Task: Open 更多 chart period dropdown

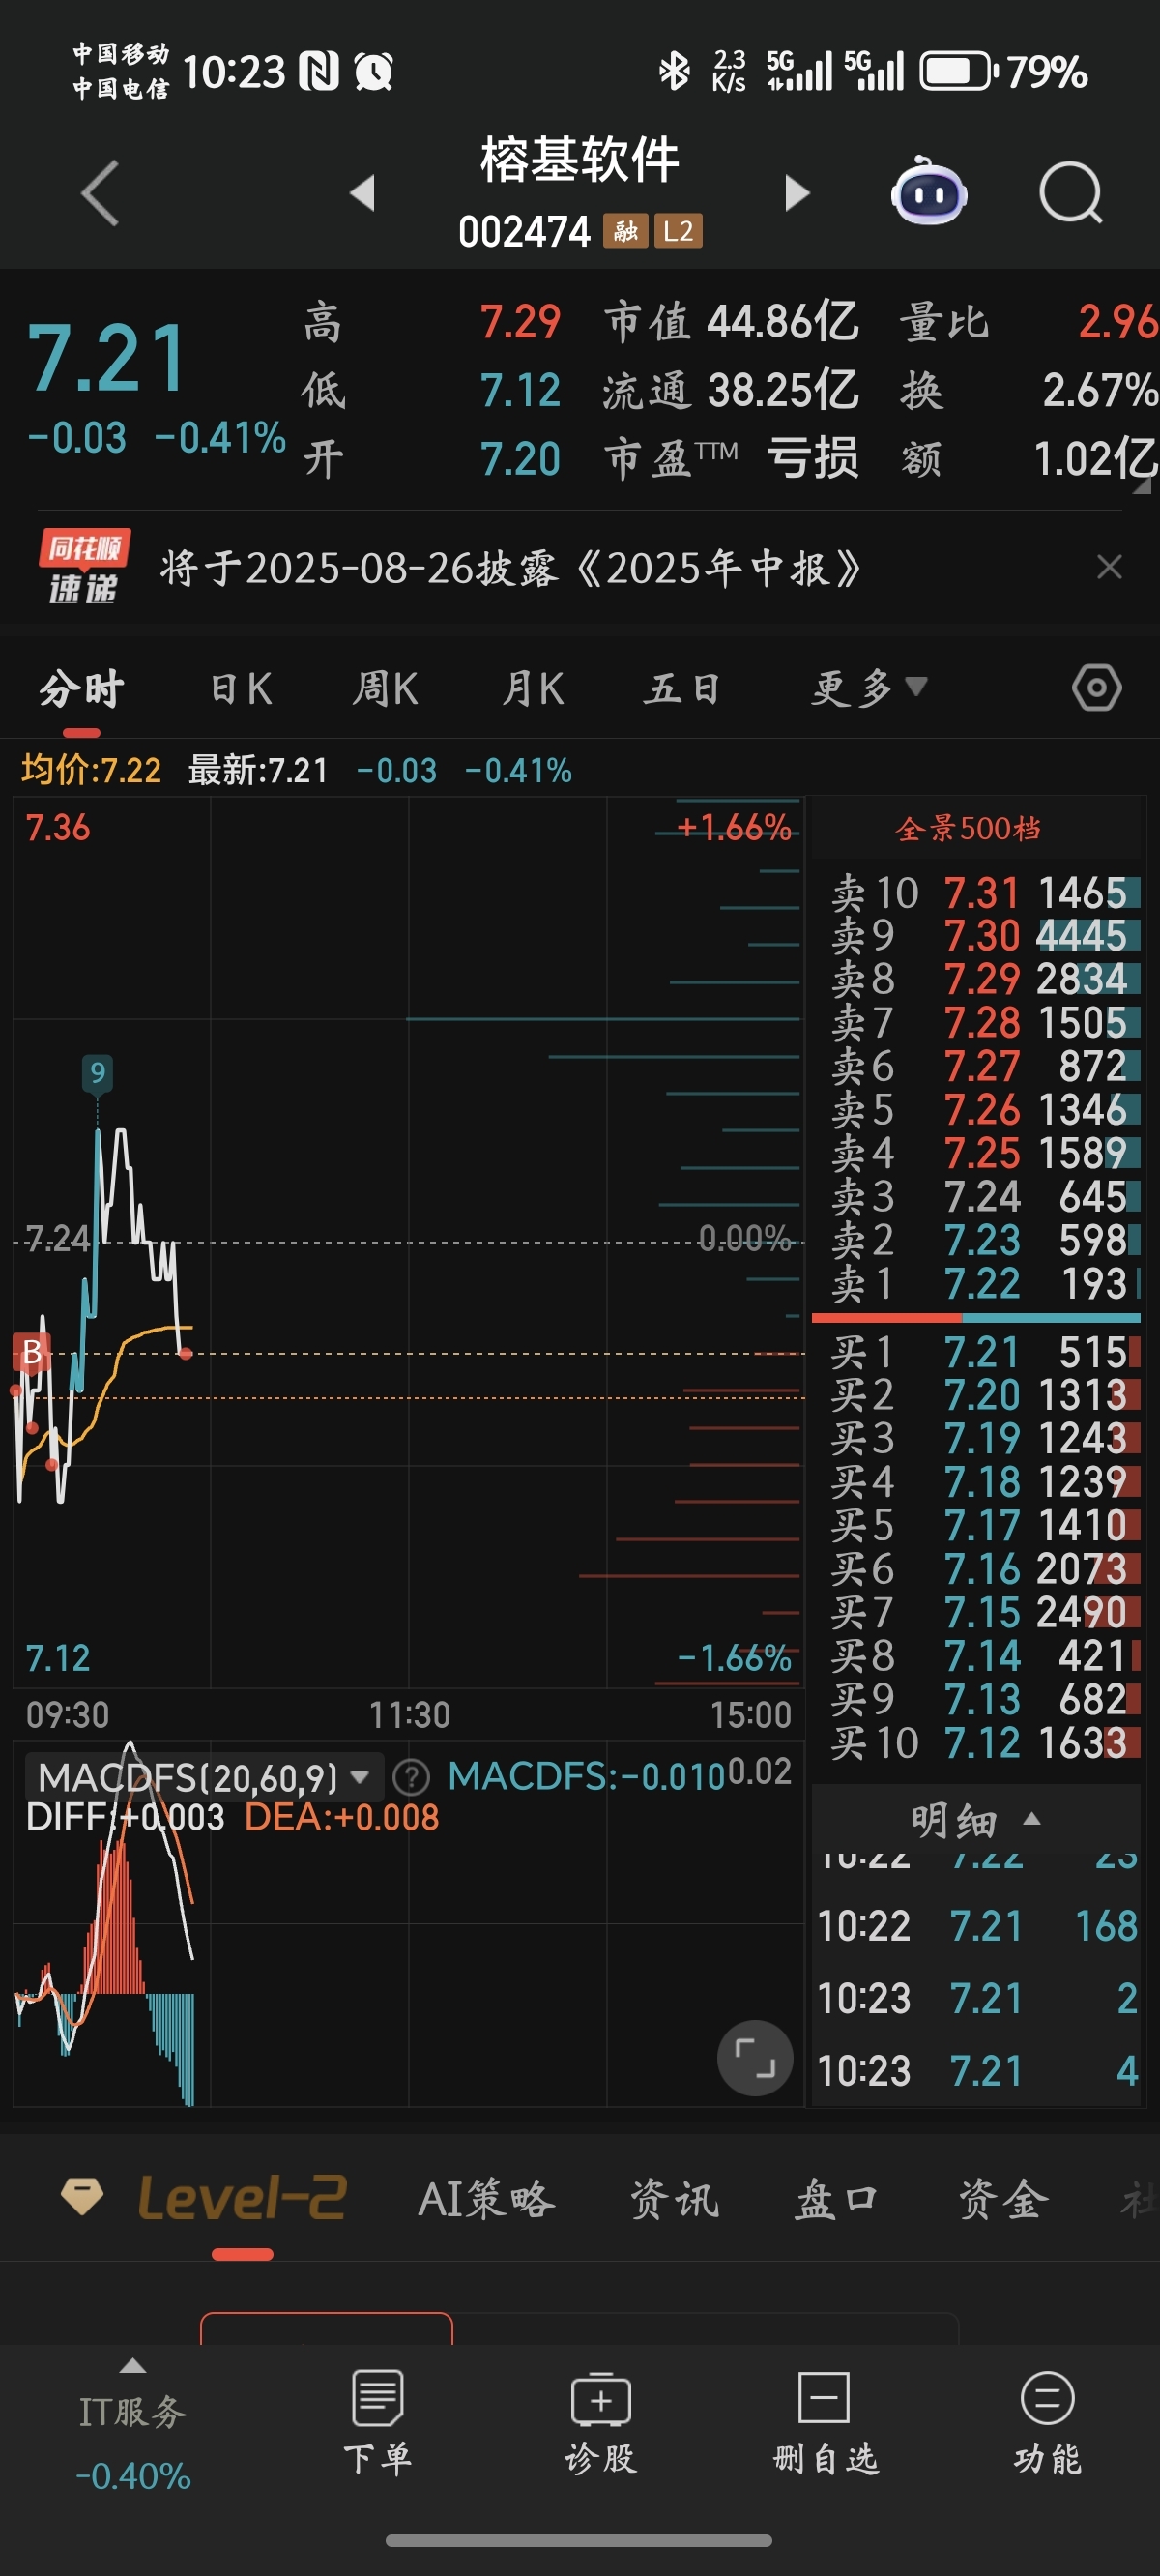Action: (868, 688)
